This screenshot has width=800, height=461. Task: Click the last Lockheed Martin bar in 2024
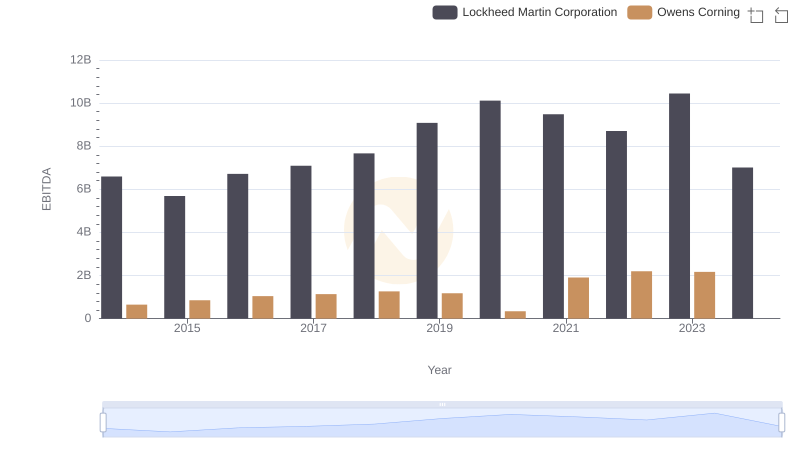(742, 243)
